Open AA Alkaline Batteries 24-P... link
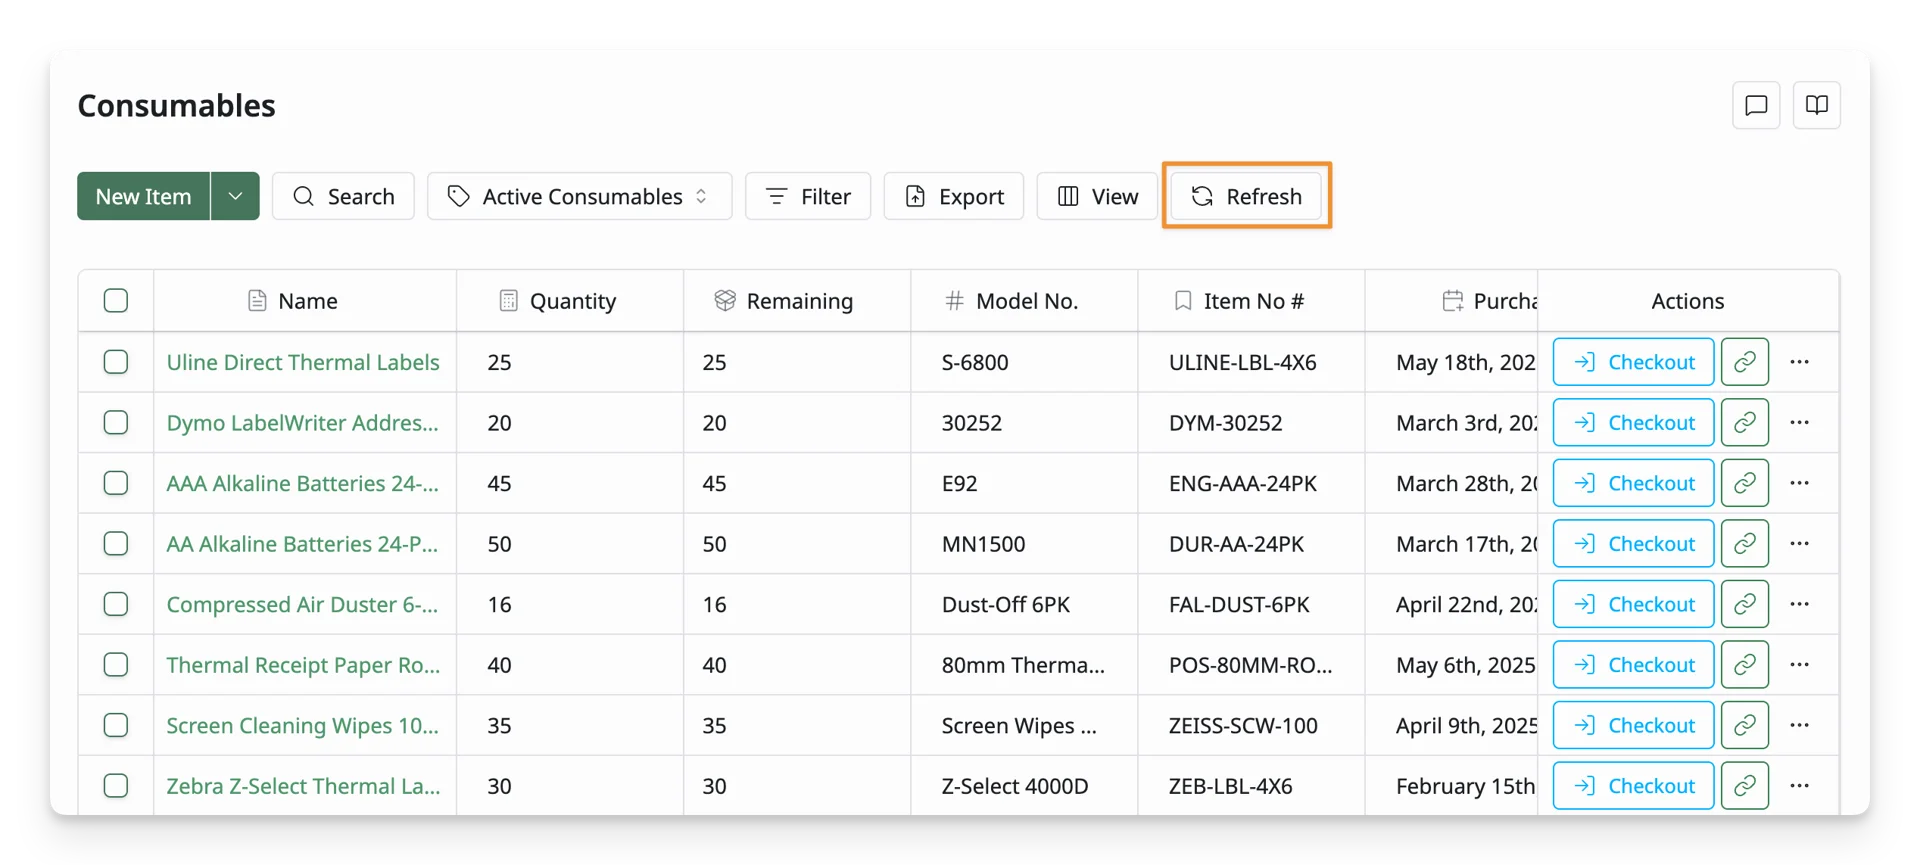The height and width of the screenshot is (865, 1920). tap(303, 544)
